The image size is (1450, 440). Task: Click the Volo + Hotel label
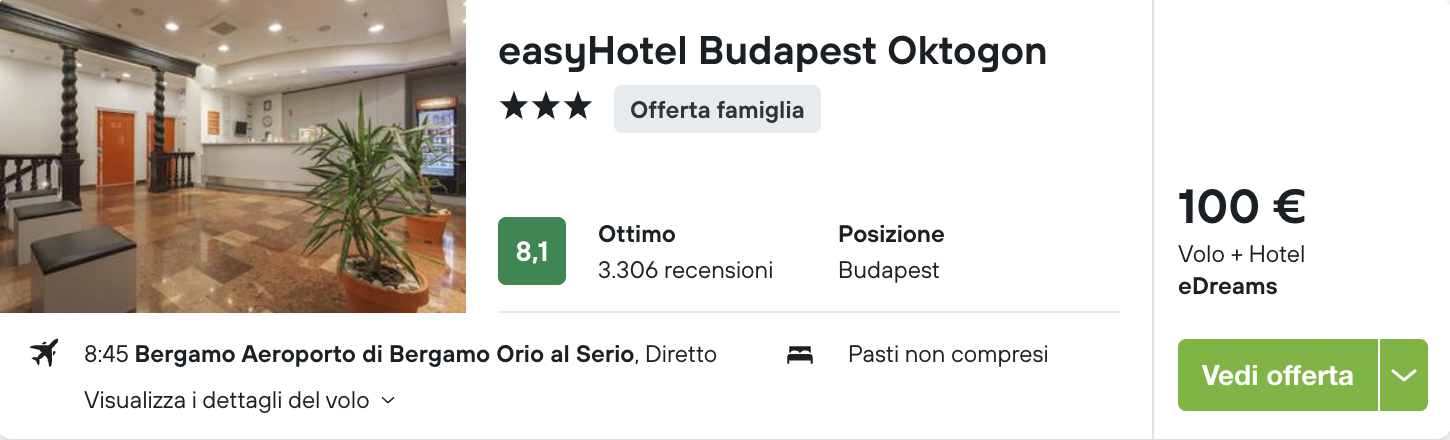pos(1241,254)
